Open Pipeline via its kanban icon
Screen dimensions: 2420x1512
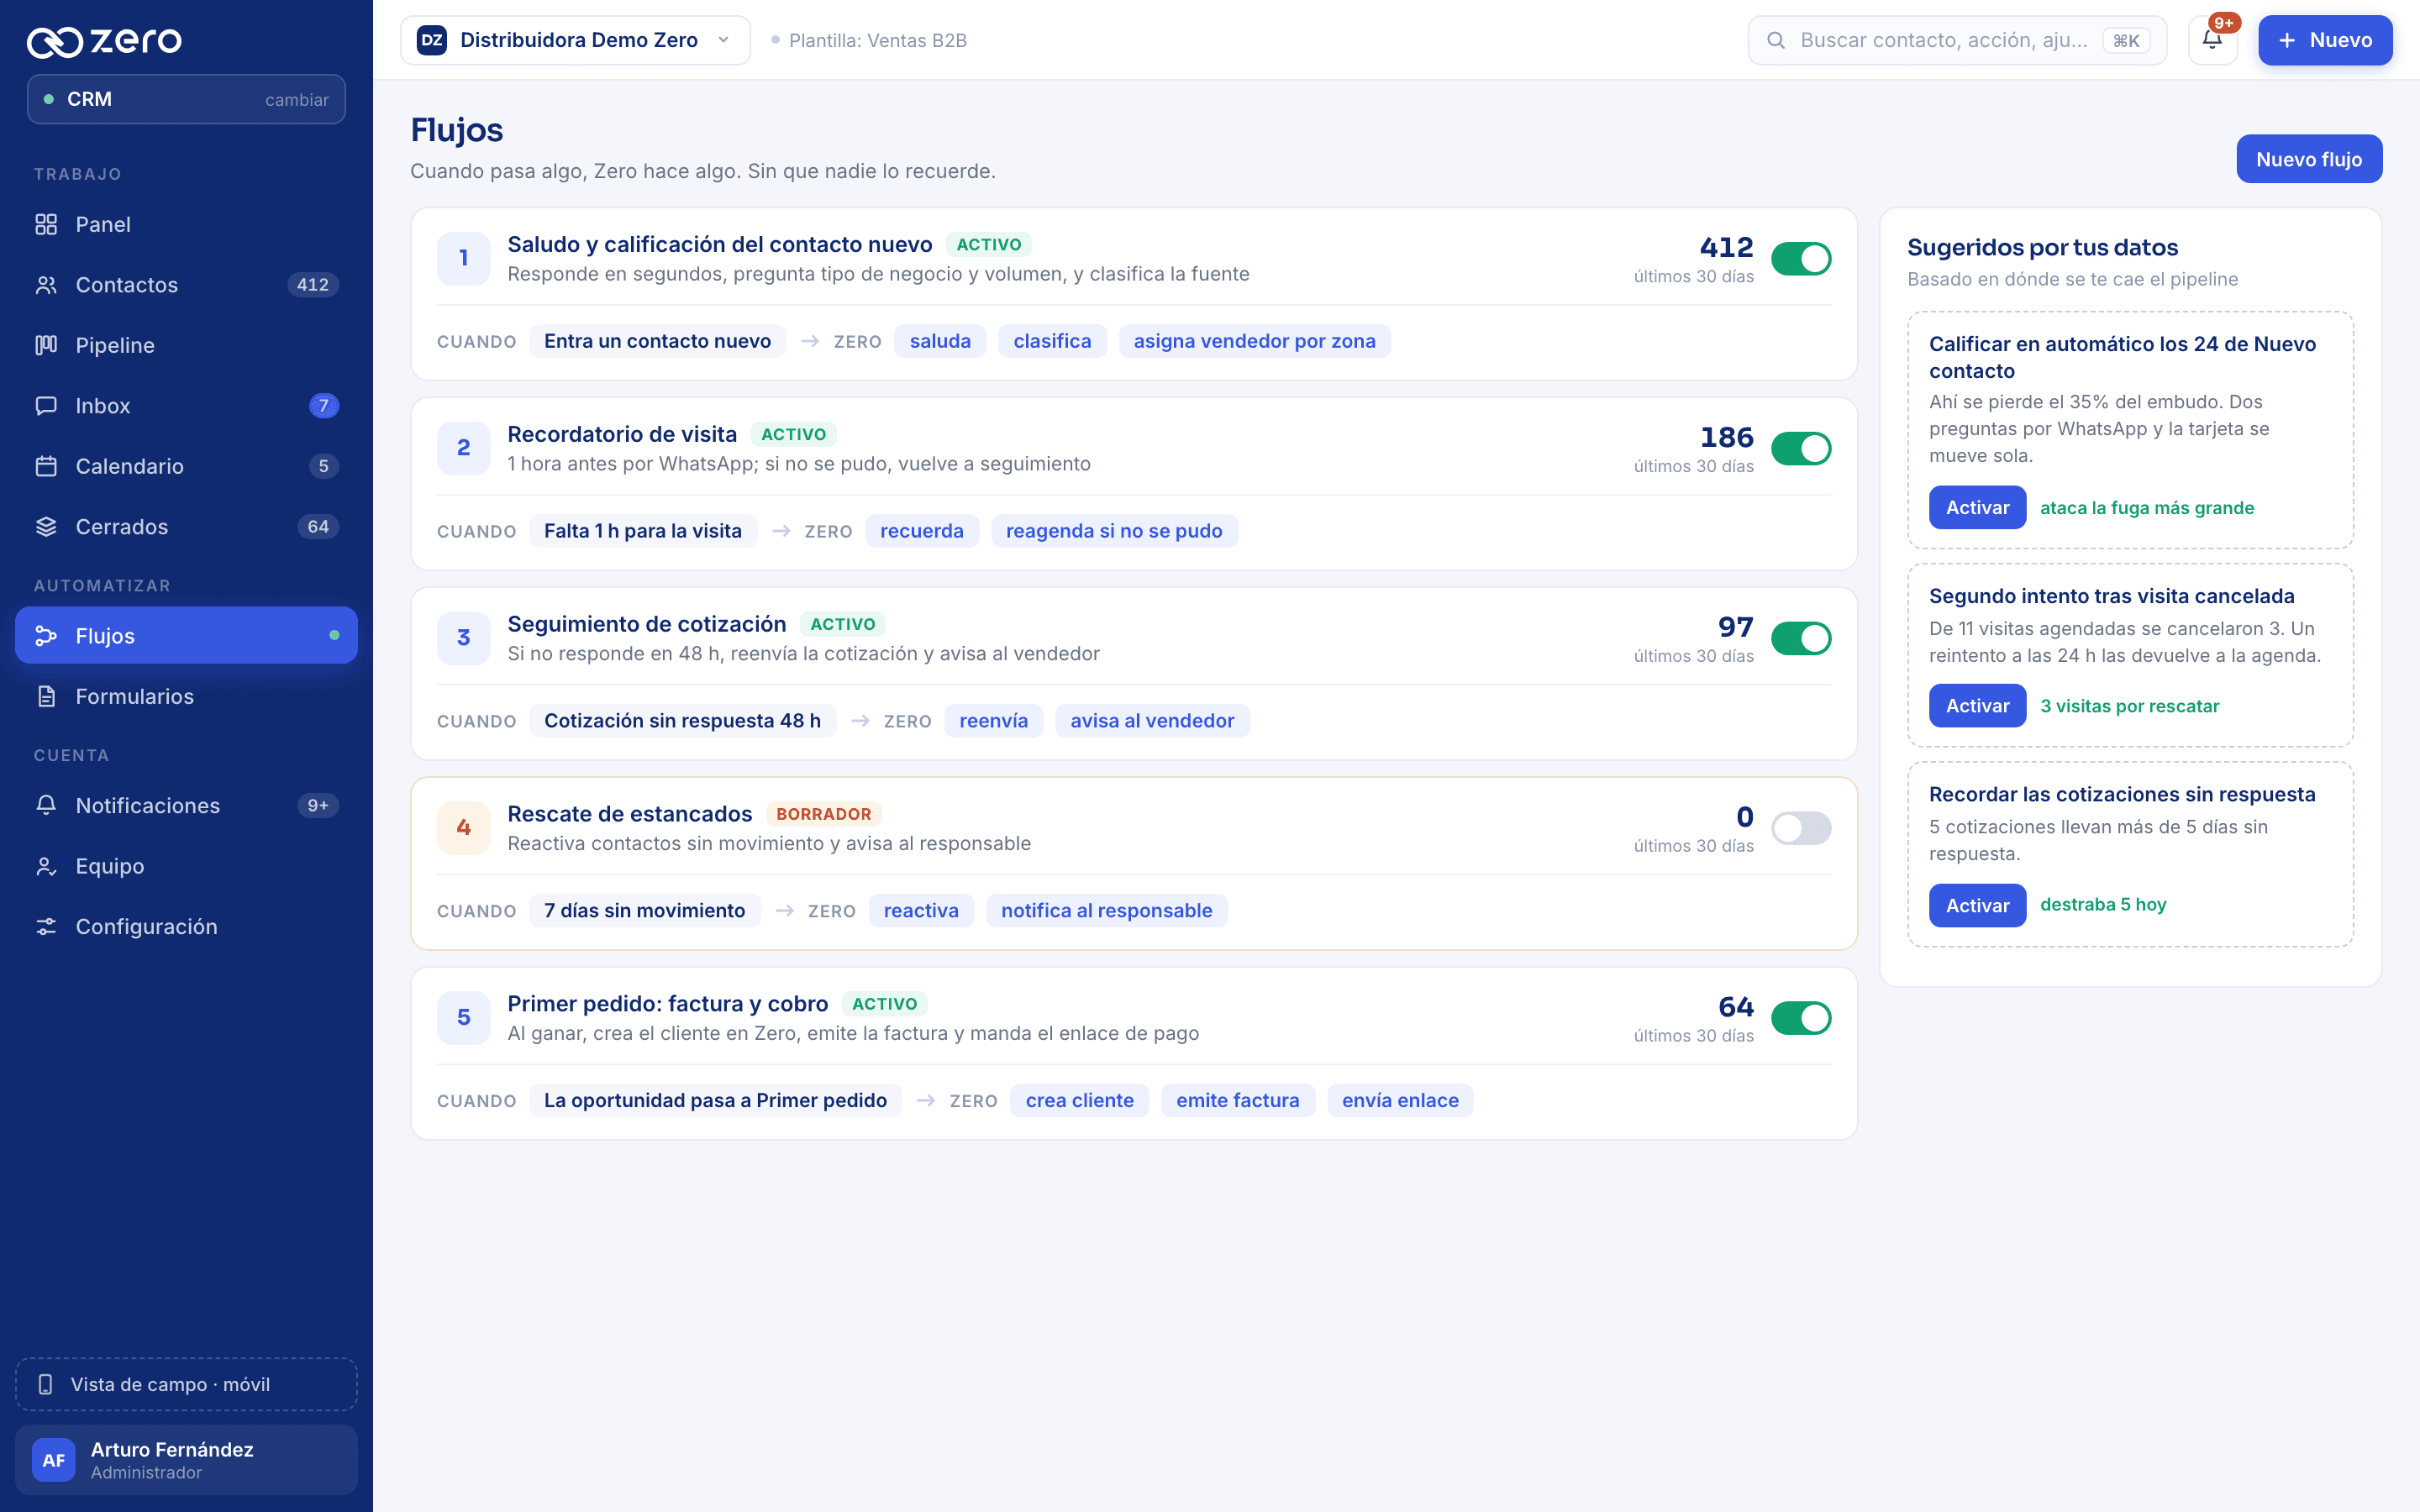tap(46, 345)
